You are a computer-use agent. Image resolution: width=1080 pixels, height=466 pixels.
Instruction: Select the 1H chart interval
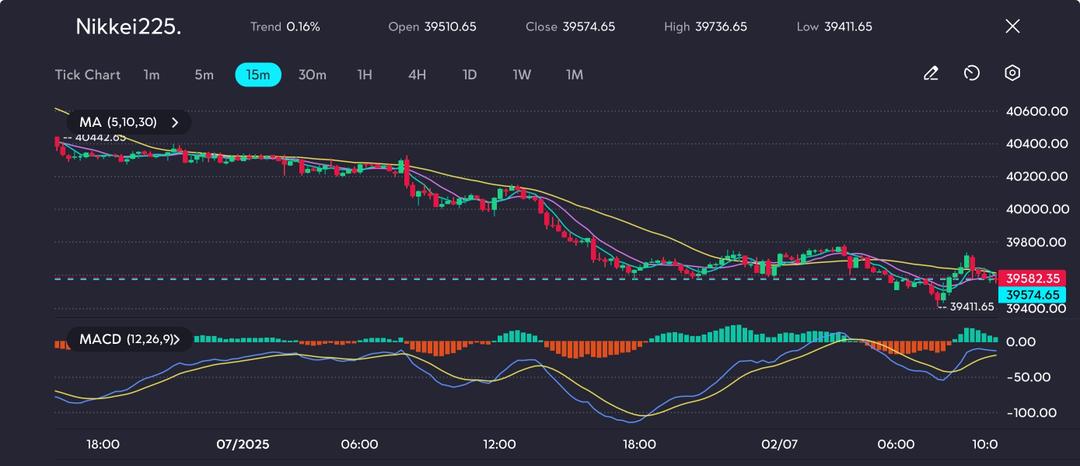(365, 75)
